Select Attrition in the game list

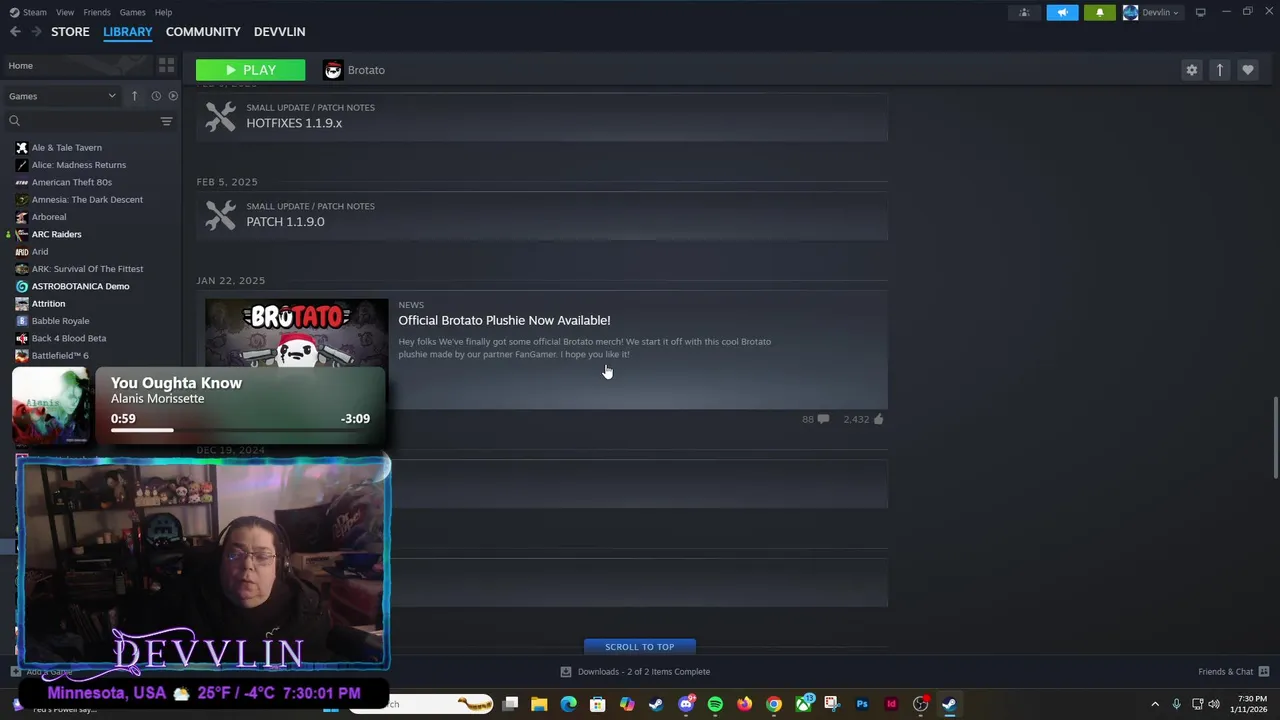[48, 304]
